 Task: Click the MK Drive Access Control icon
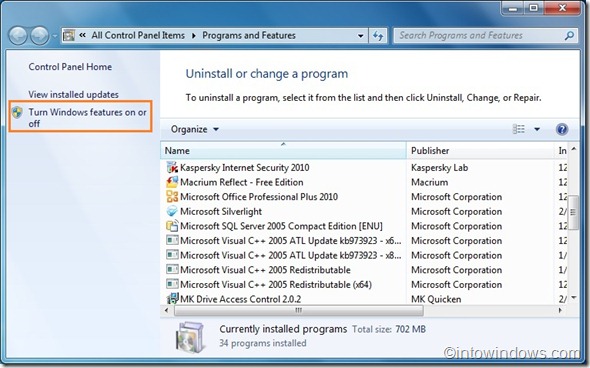coord(172,298)
